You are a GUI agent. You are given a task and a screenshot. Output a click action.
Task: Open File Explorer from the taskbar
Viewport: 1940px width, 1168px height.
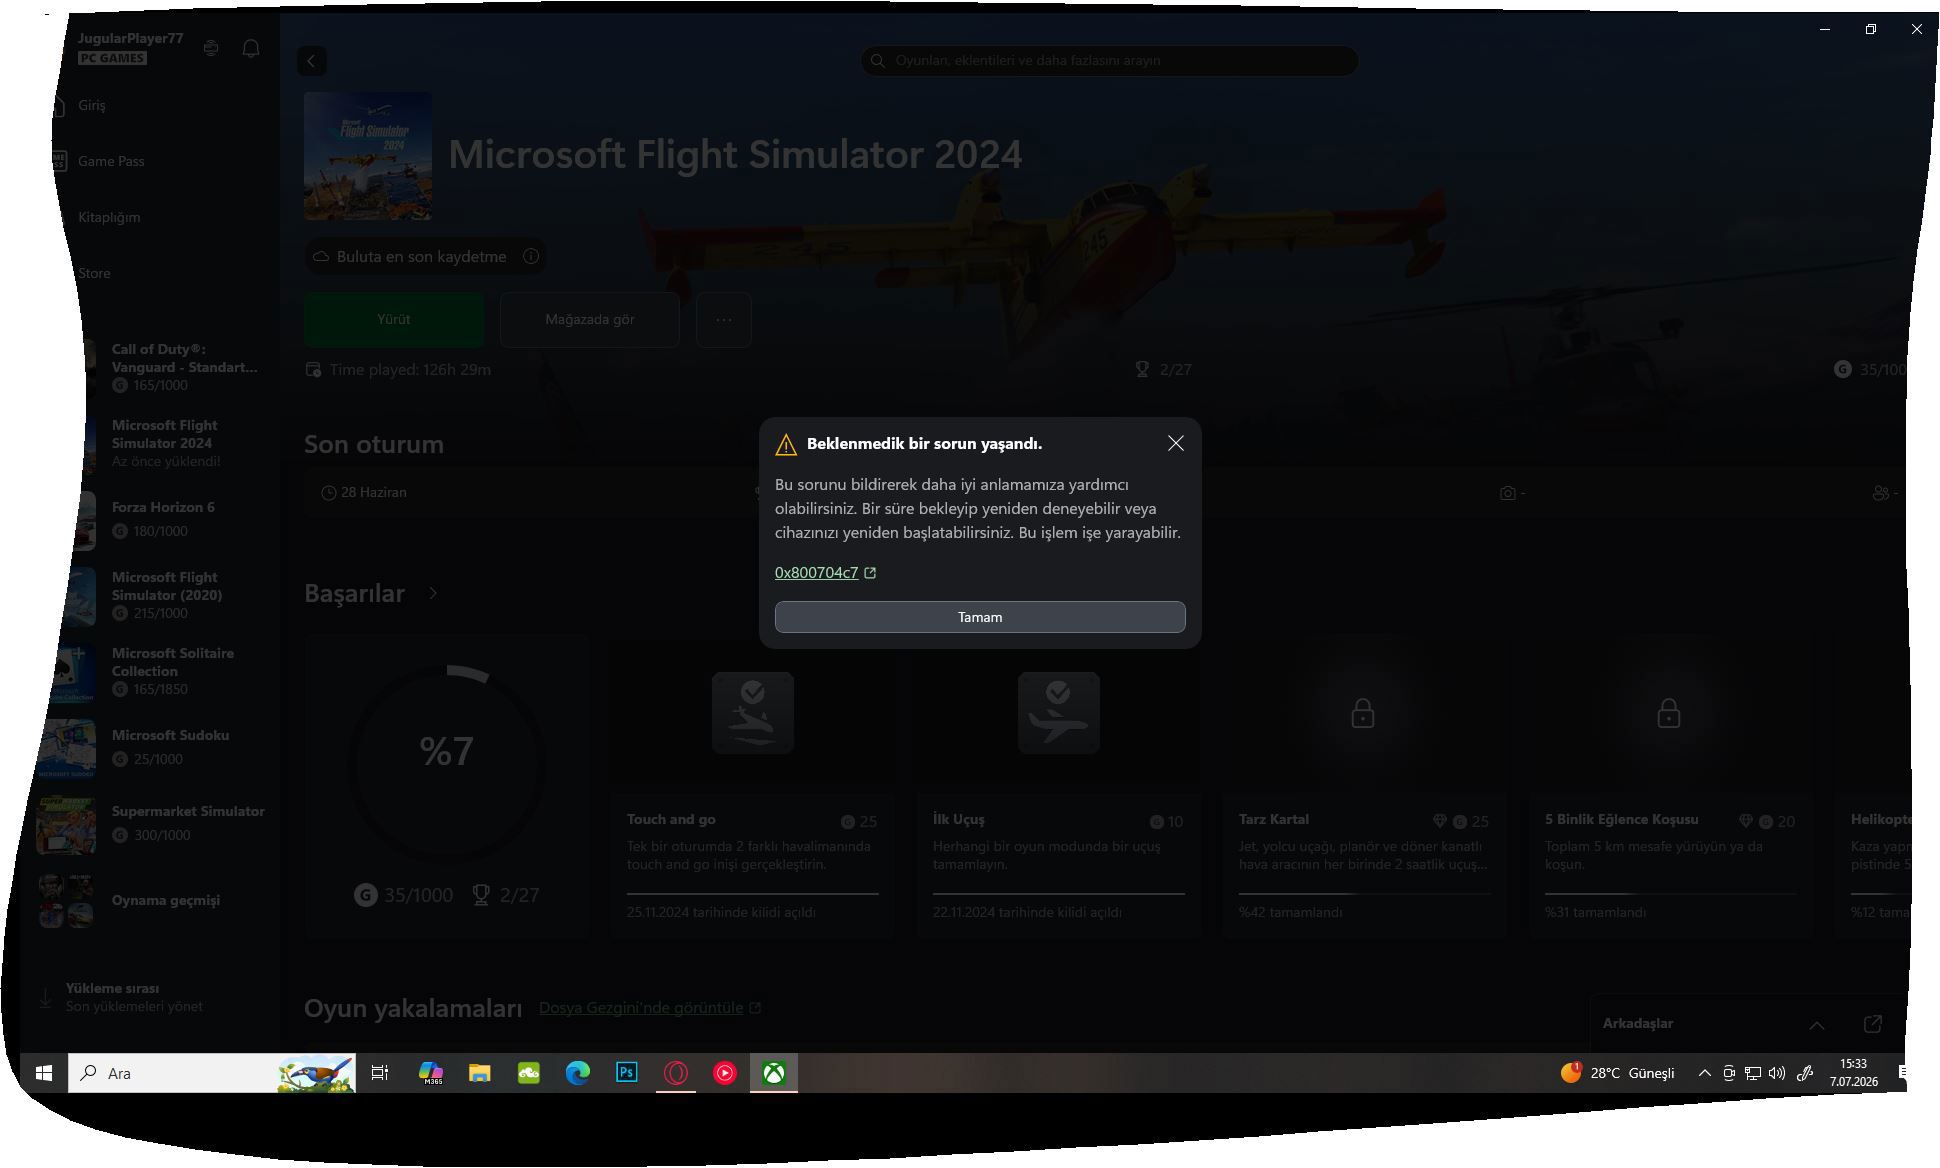[x=480, y=1073]
